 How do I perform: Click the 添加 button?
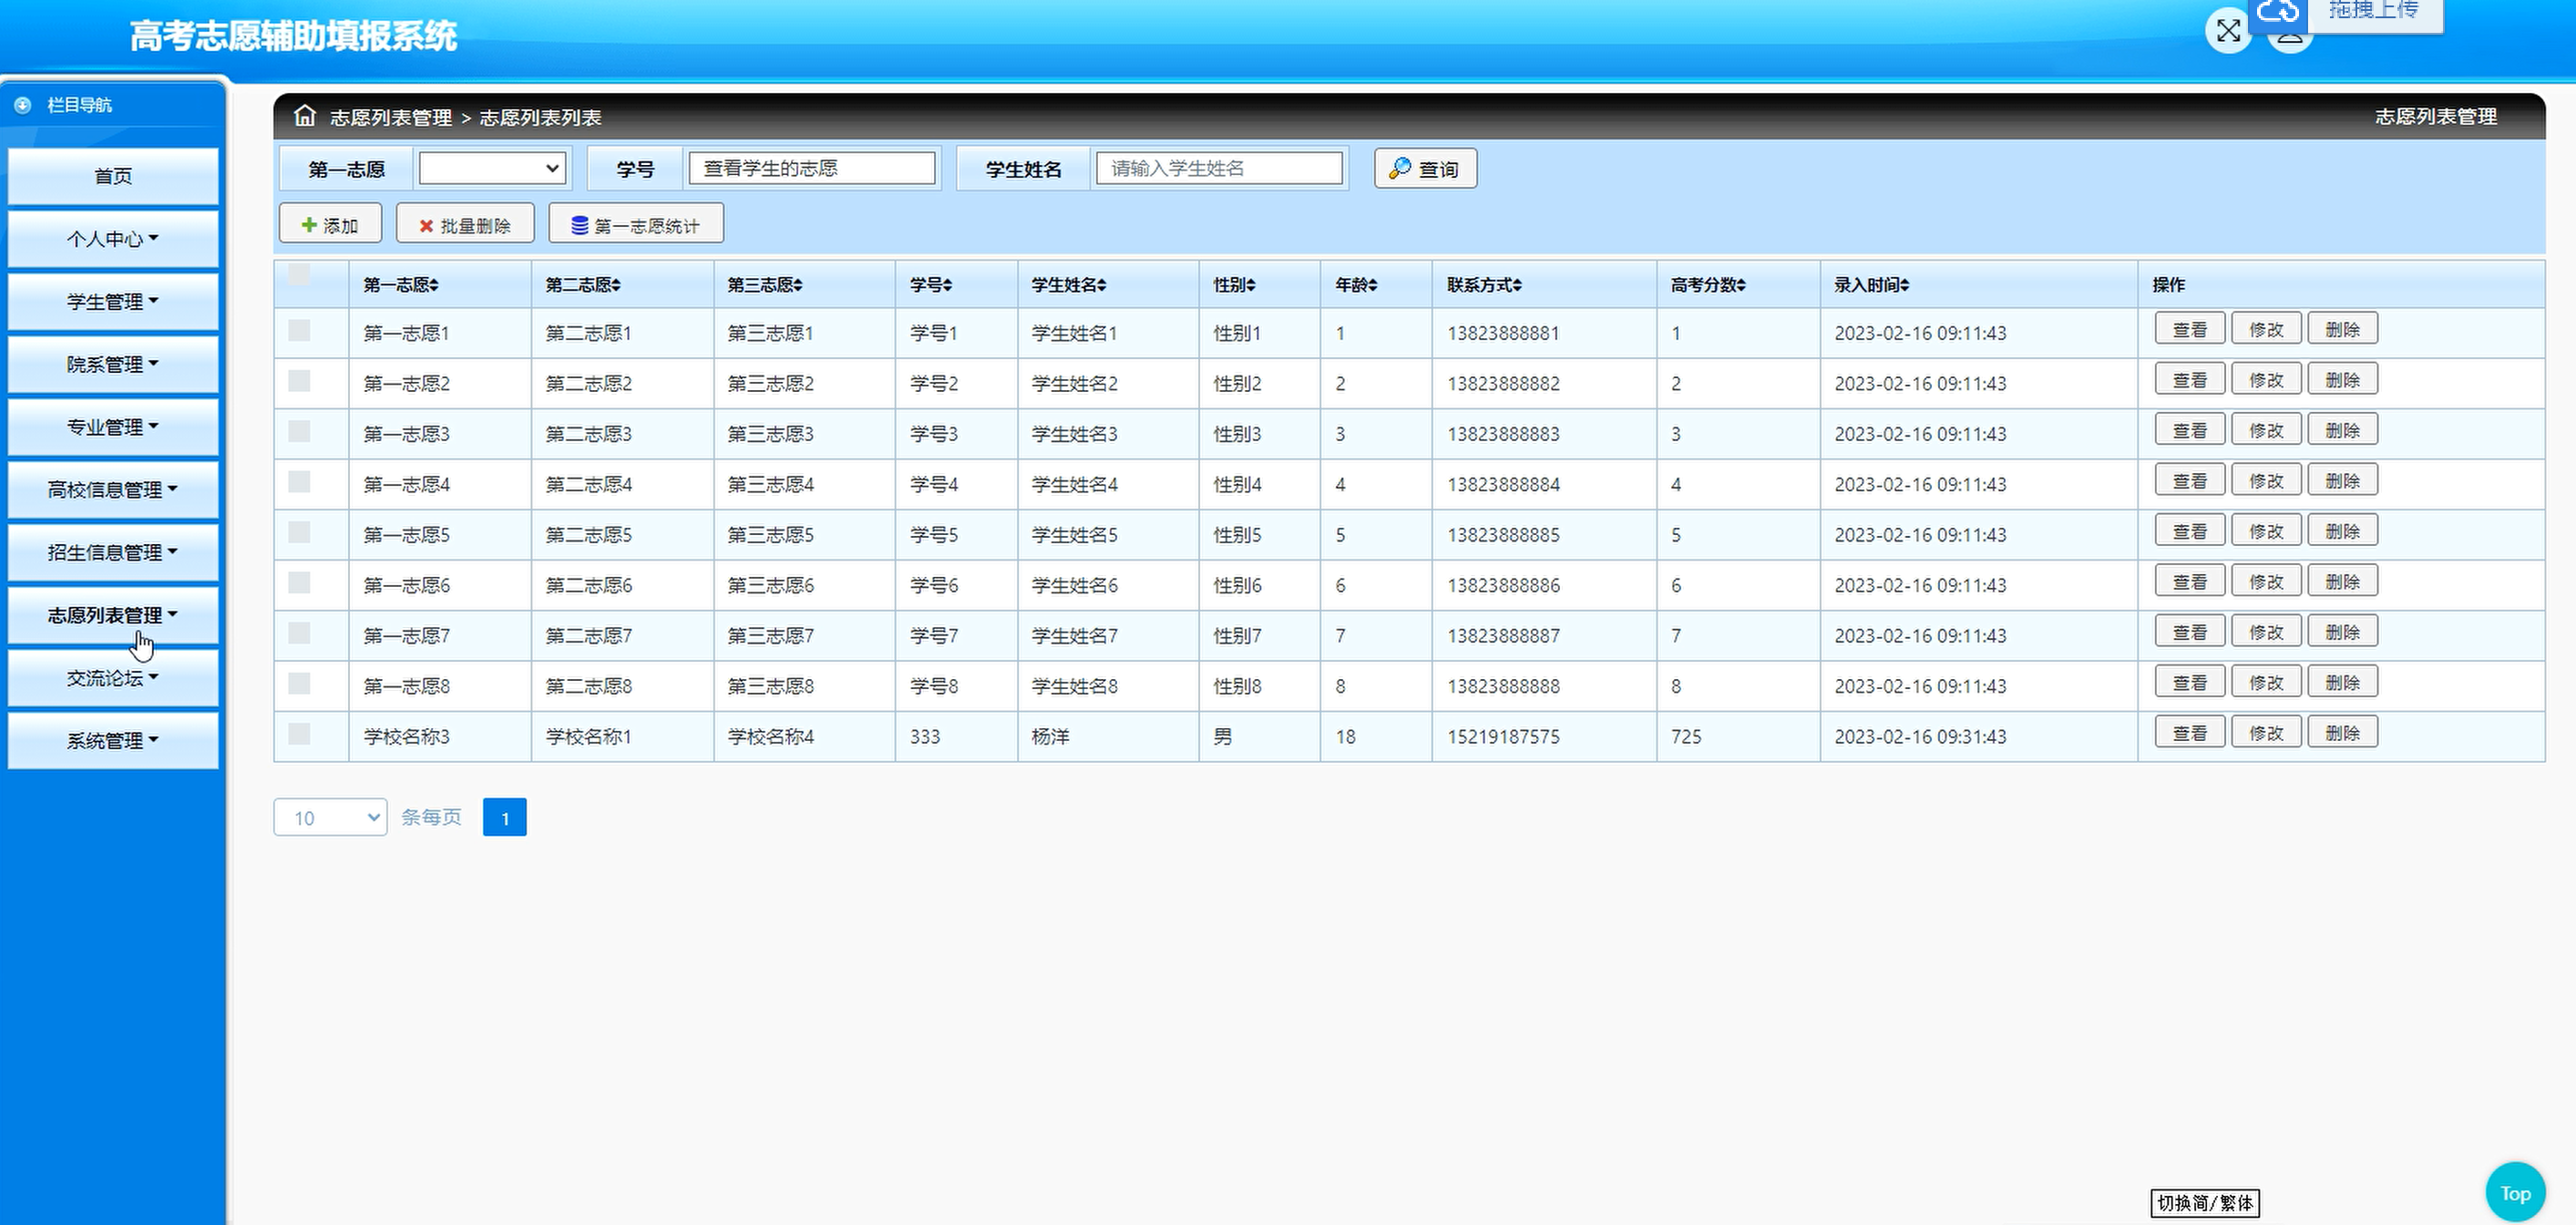pyautogui.click(x=330, y=225)
